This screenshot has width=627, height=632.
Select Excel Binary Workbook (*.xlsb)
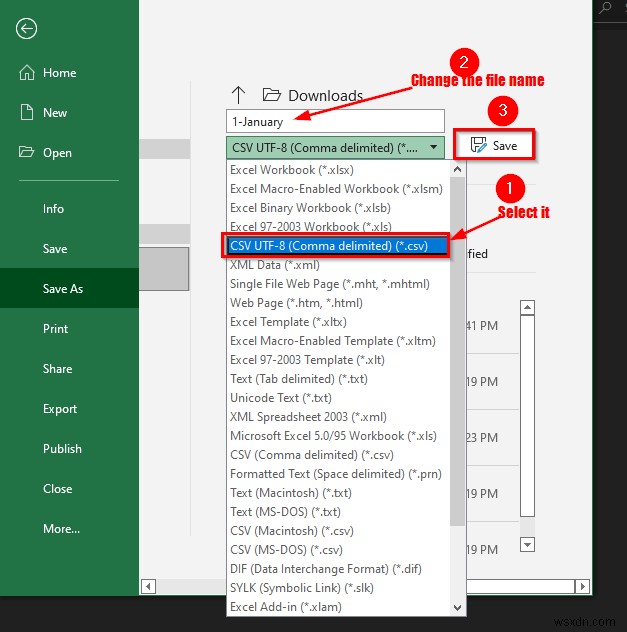point(338,208)
